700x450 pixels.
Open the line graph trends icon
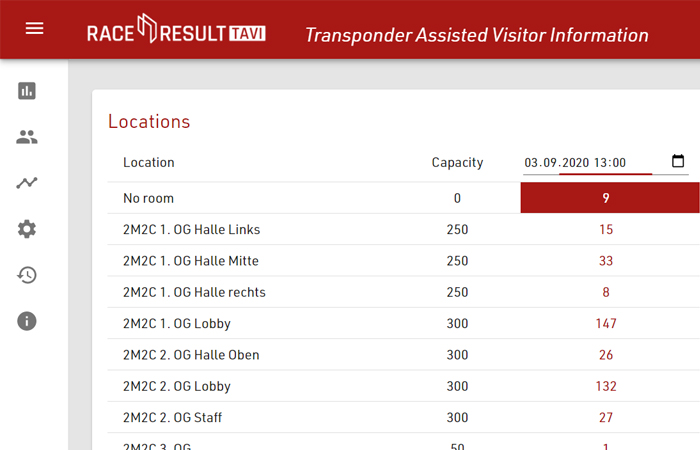[x=27, y=183]
